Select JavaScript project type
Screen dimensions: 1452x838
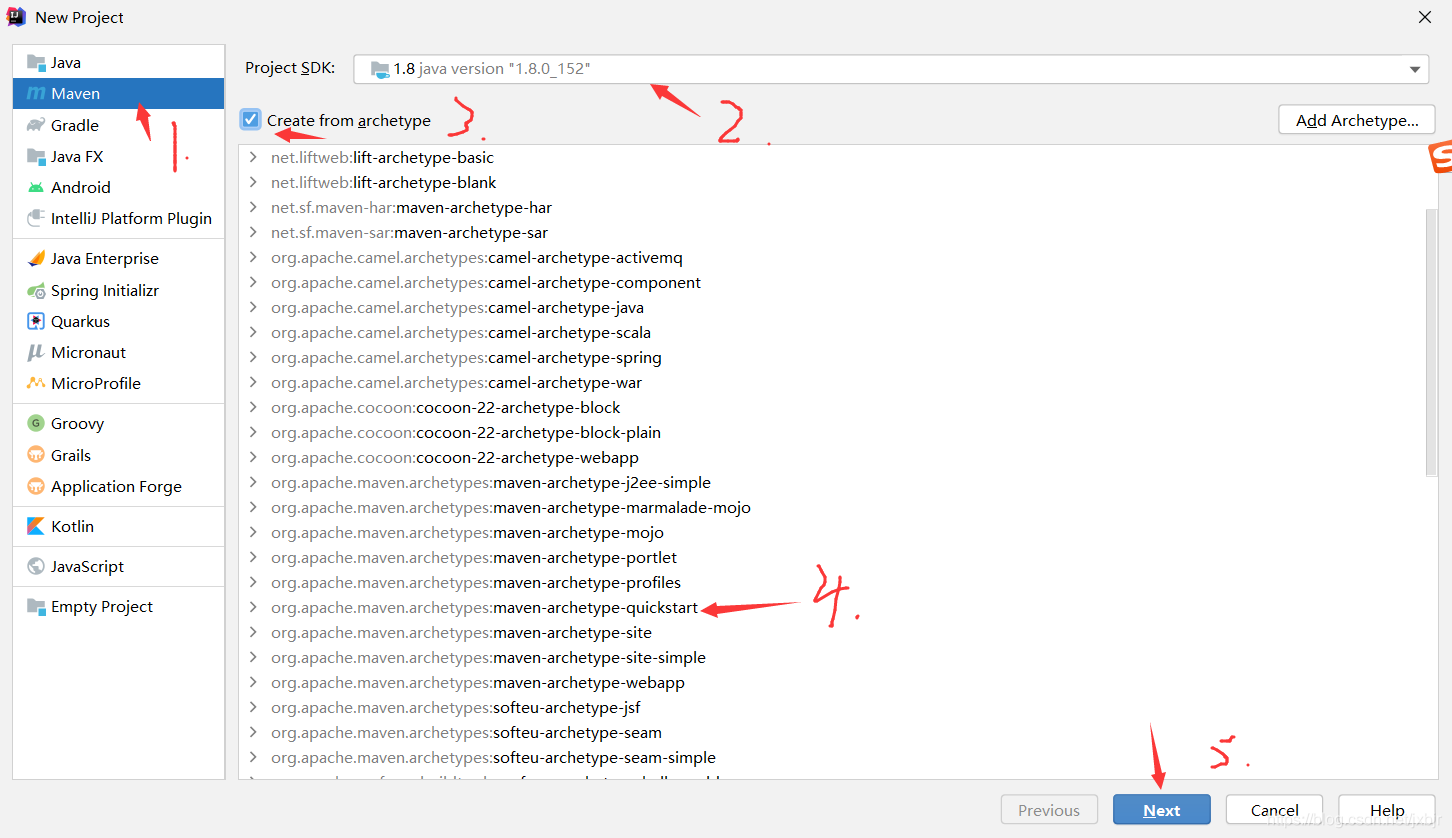pos(118,566)
